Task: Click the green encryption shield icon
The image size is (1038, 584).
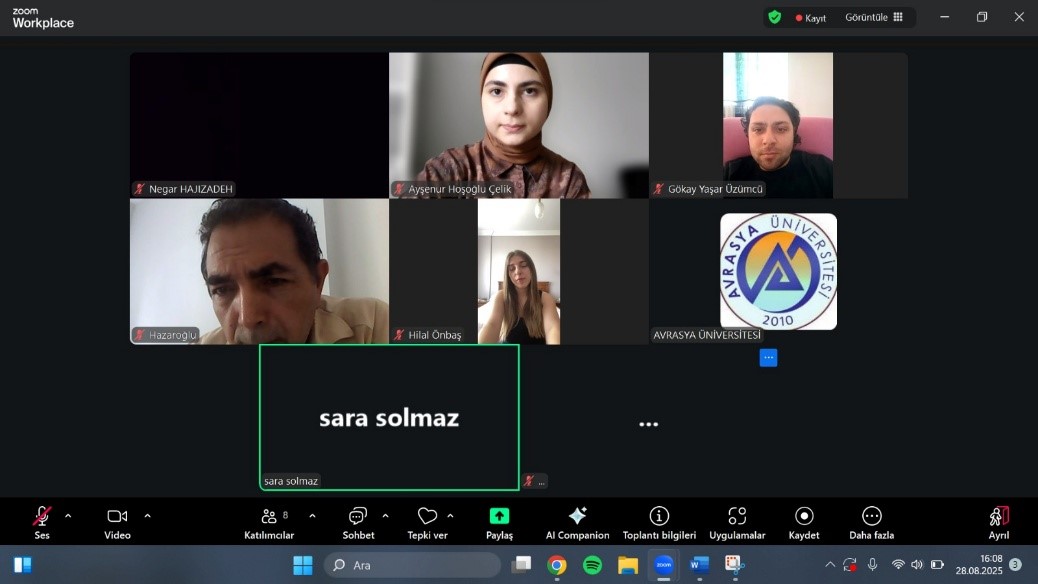Action: coord(774,17)
